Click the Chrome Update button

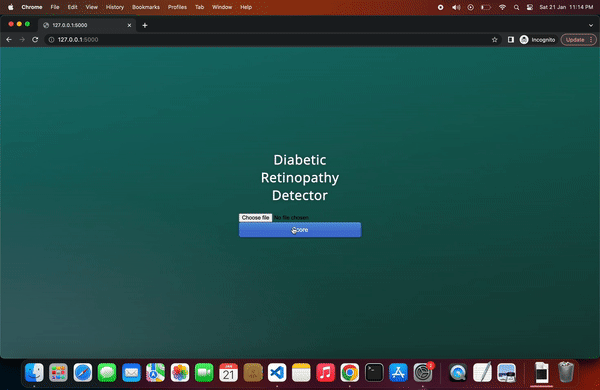575,40
